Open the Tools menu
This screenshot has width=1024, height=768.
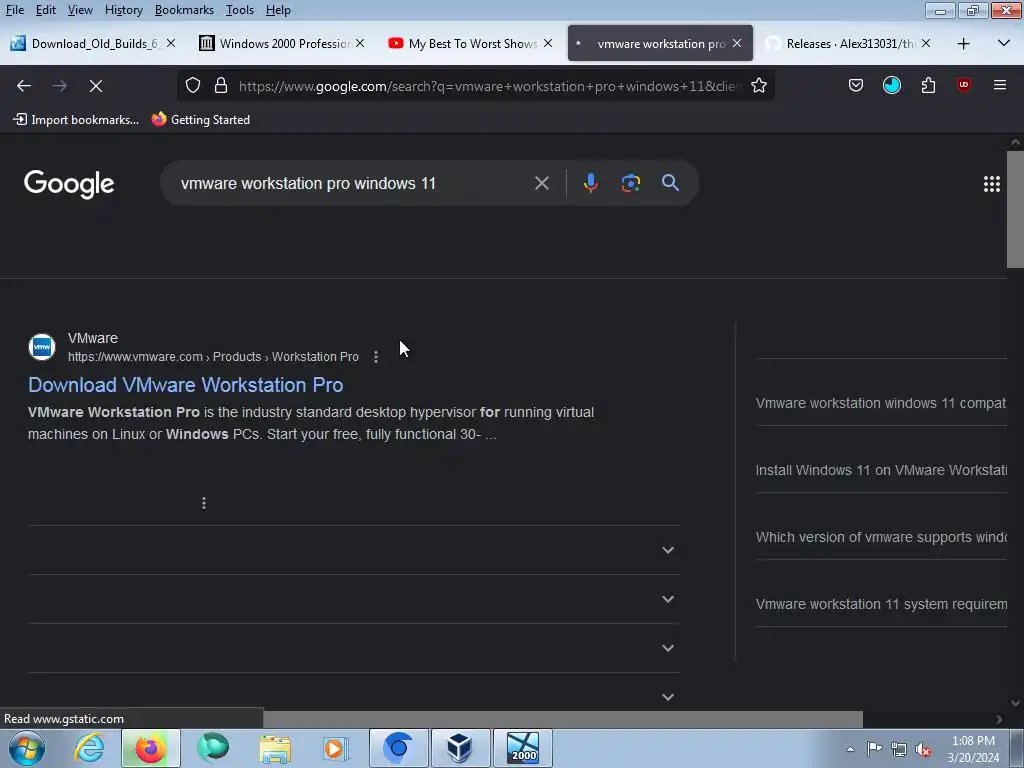240,10
